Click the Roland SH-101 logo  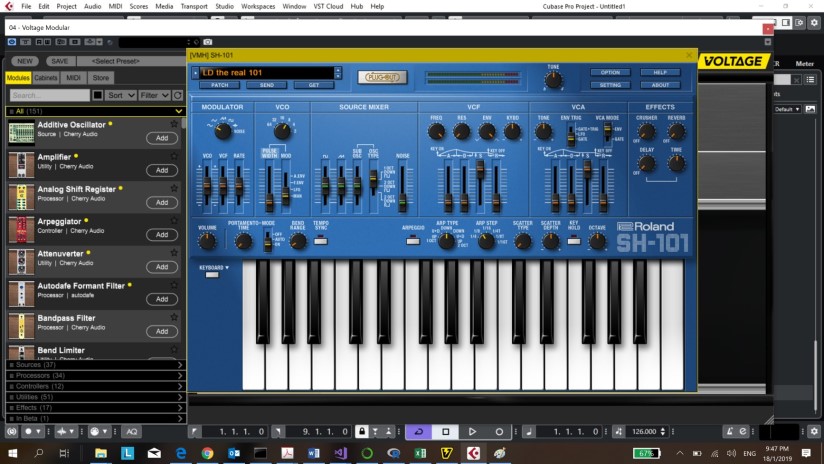(x=653, y=237)
